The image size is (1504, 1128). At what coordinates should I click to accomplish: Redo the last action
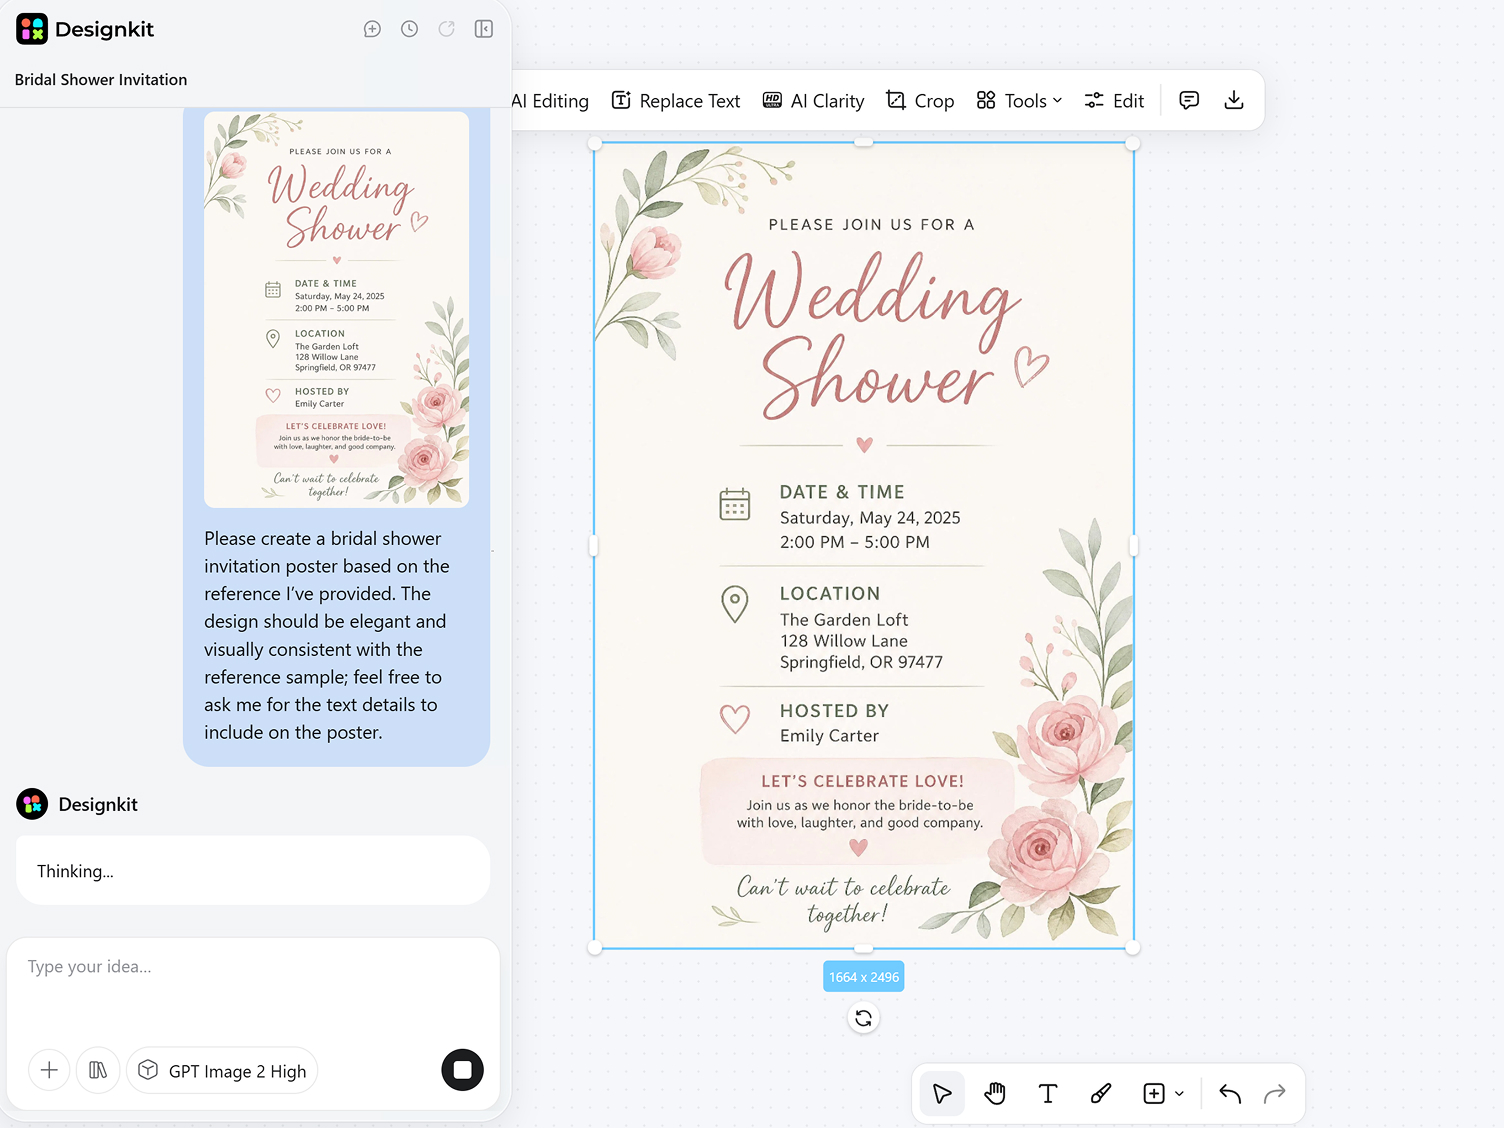click(x=1275, y=1094)
